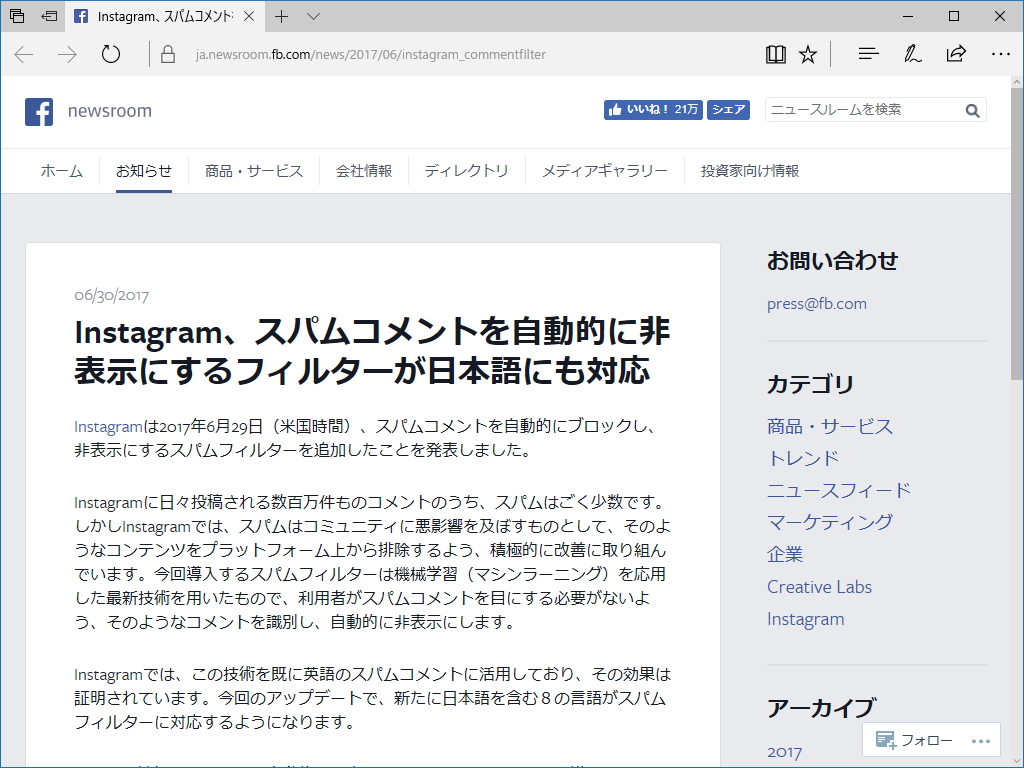Viewport: 1024px width, 768px height.
Task: Refresh the current page
Action: pos(110,53)
